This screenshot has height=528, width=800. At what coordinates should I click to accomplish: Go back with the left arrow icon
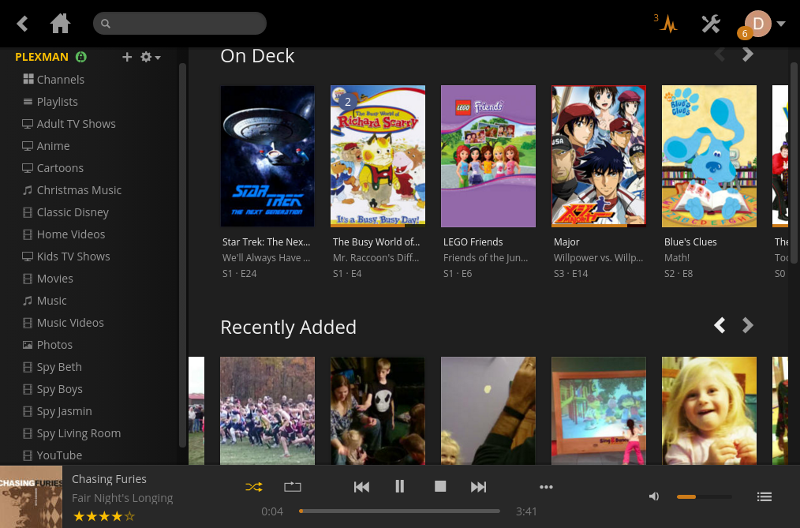pos(22,23)
